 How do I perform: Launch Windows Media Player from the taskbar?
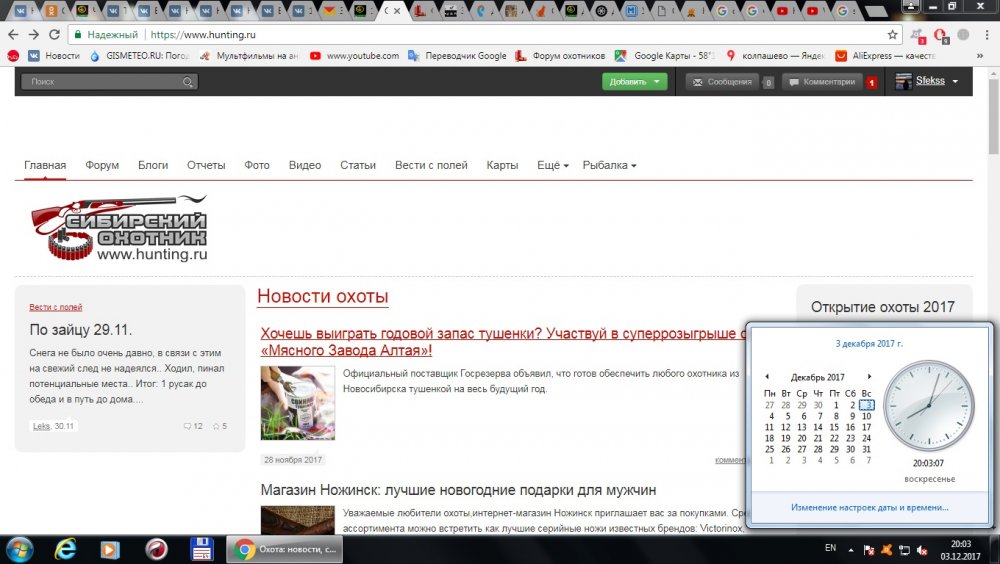point(111,548)
